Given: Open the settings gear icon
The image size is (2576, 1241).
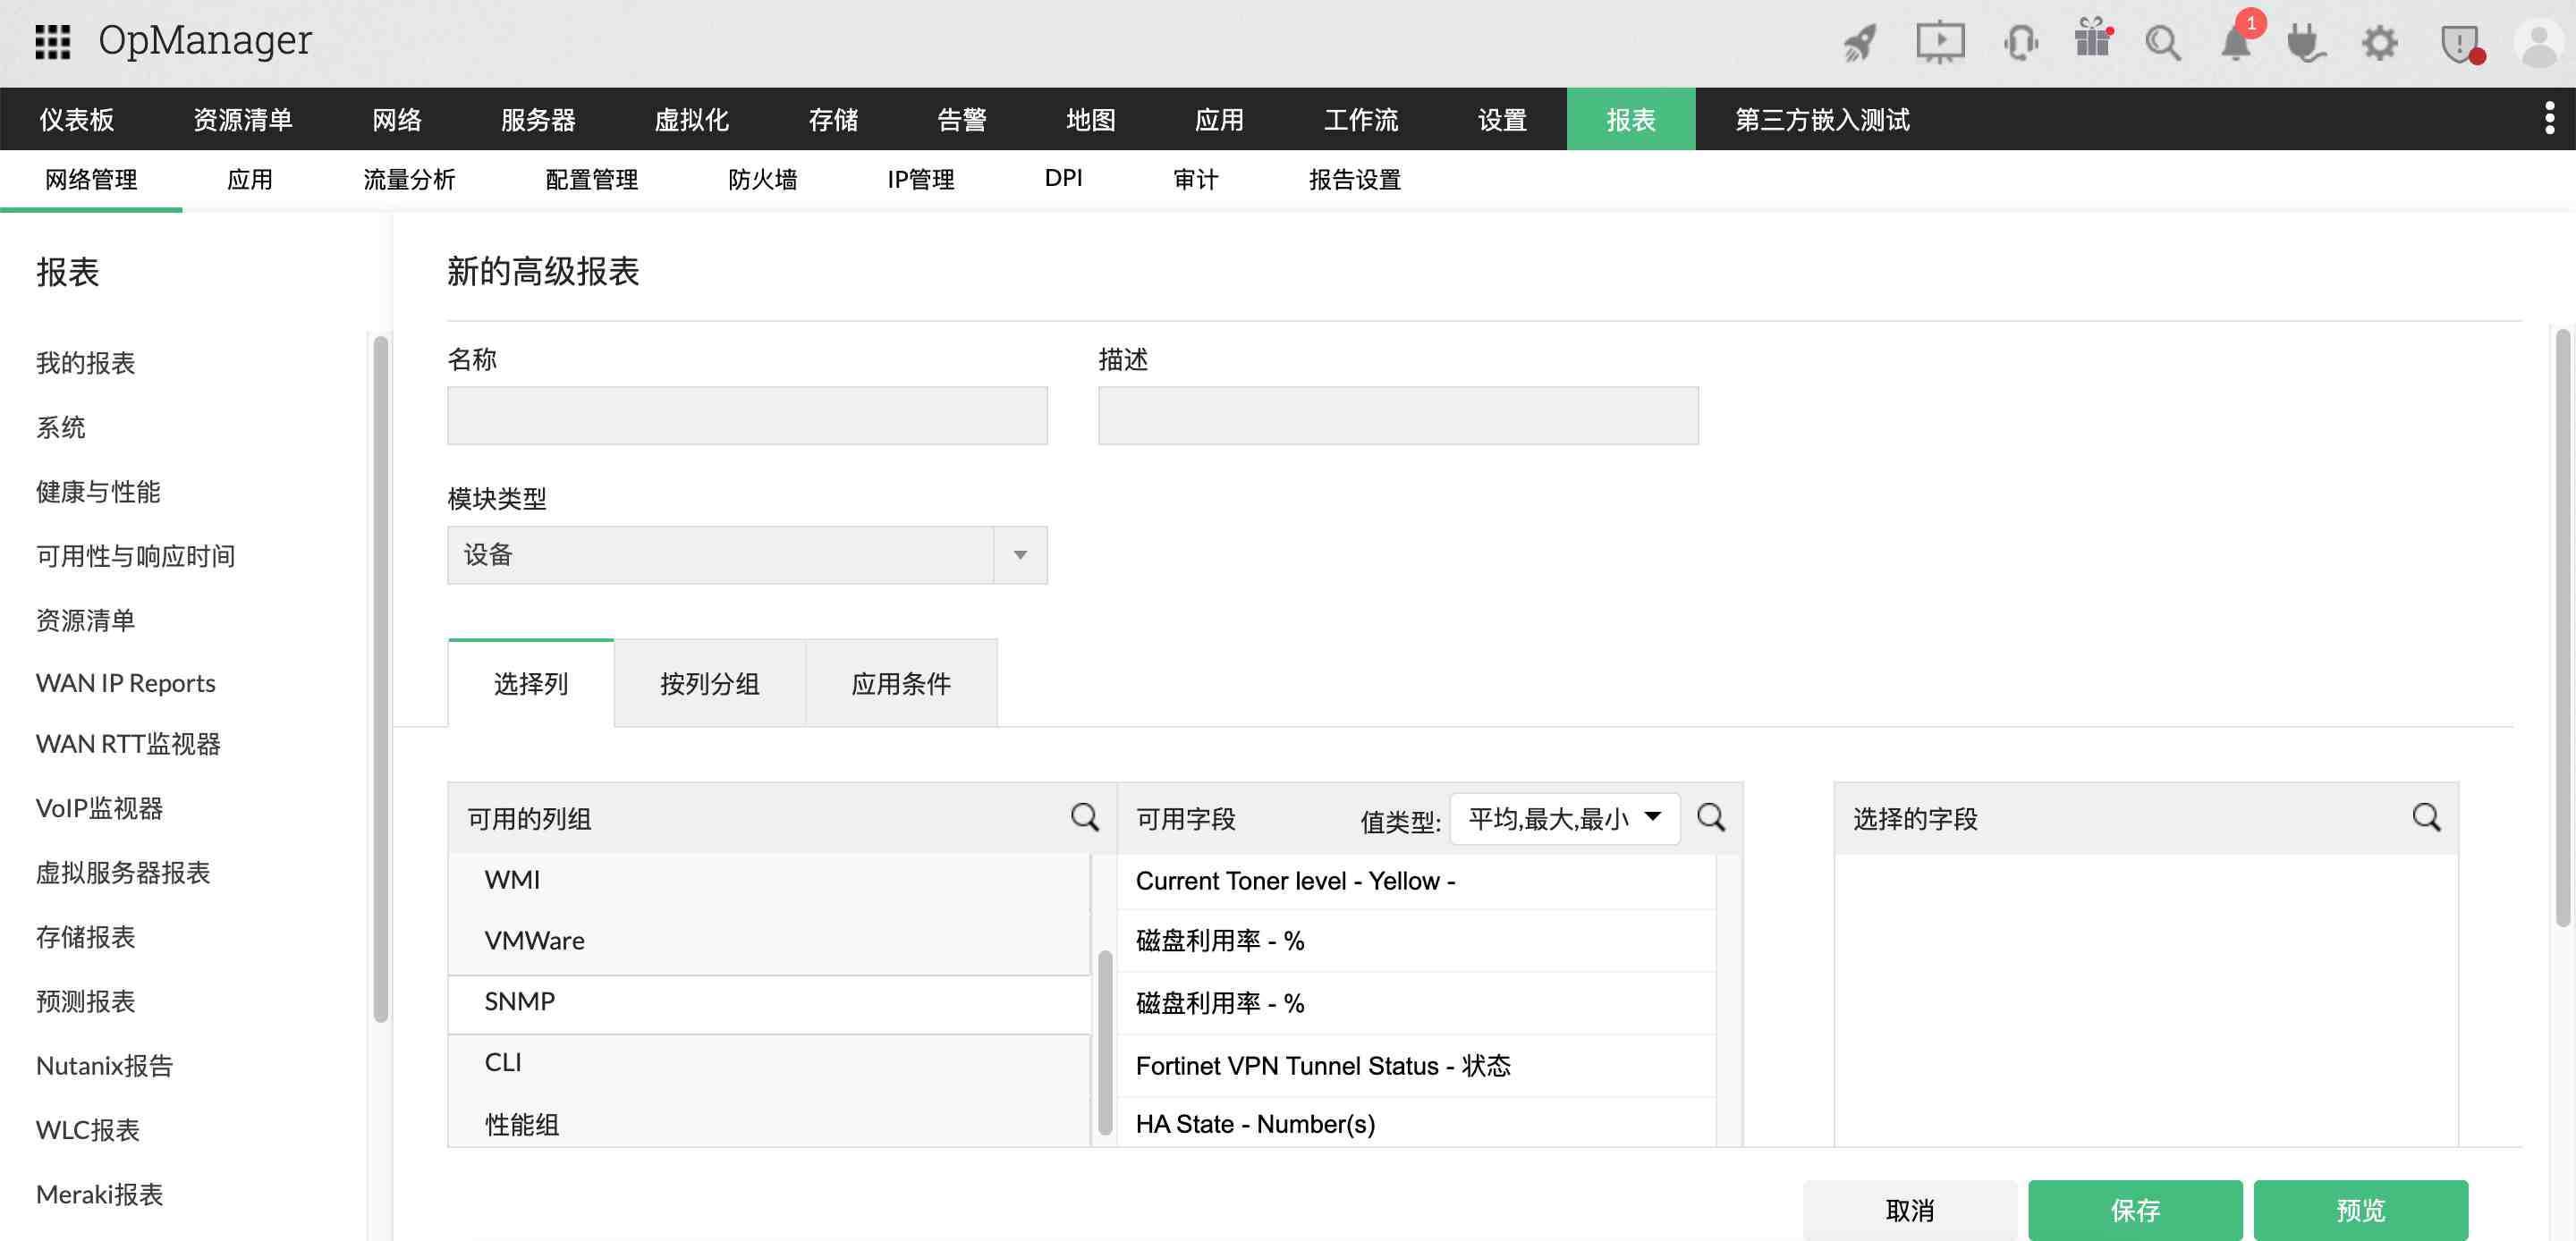Looking at the screenshot, I should tap(2381, 42).
